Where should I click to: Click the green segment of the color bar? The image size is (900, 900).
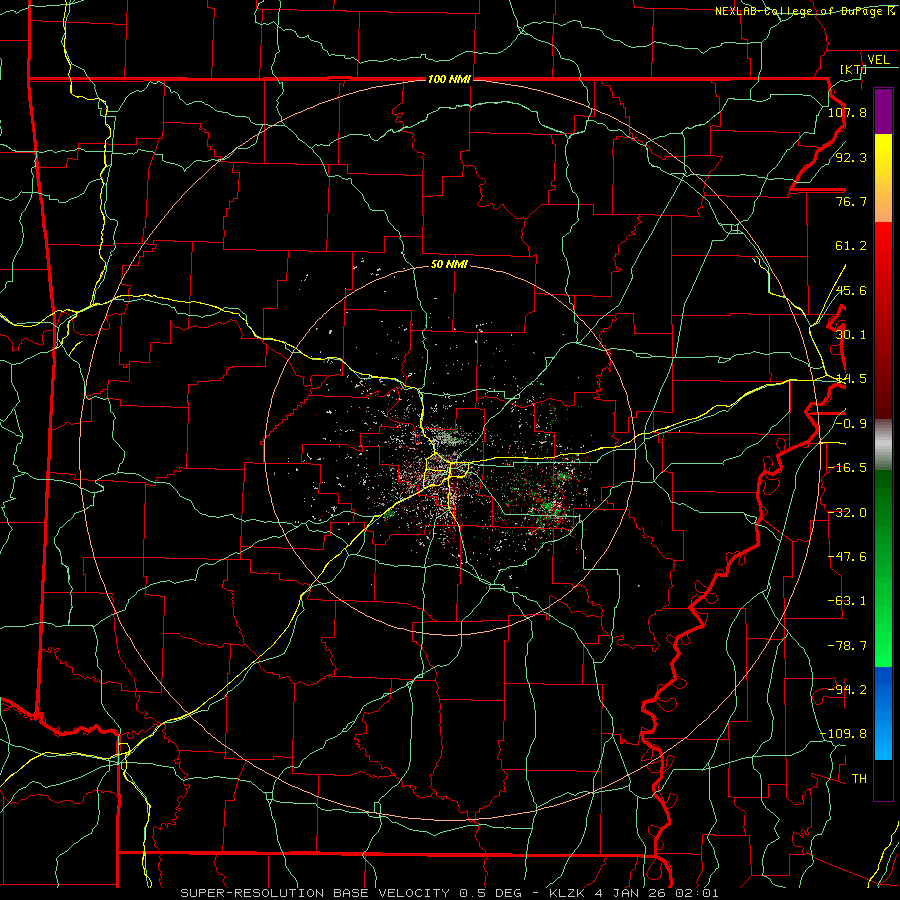click(x=883, y=568)
